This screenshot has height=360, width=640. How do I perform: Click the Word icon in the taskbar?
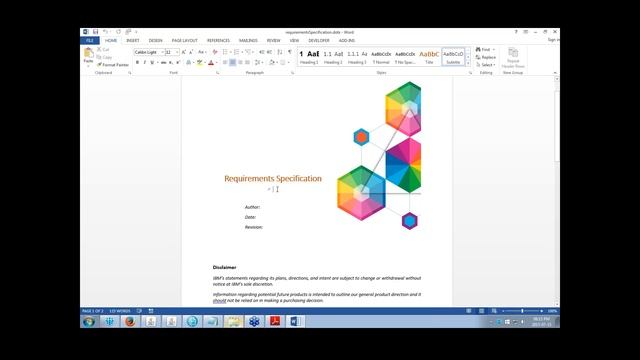pos(295,322)
